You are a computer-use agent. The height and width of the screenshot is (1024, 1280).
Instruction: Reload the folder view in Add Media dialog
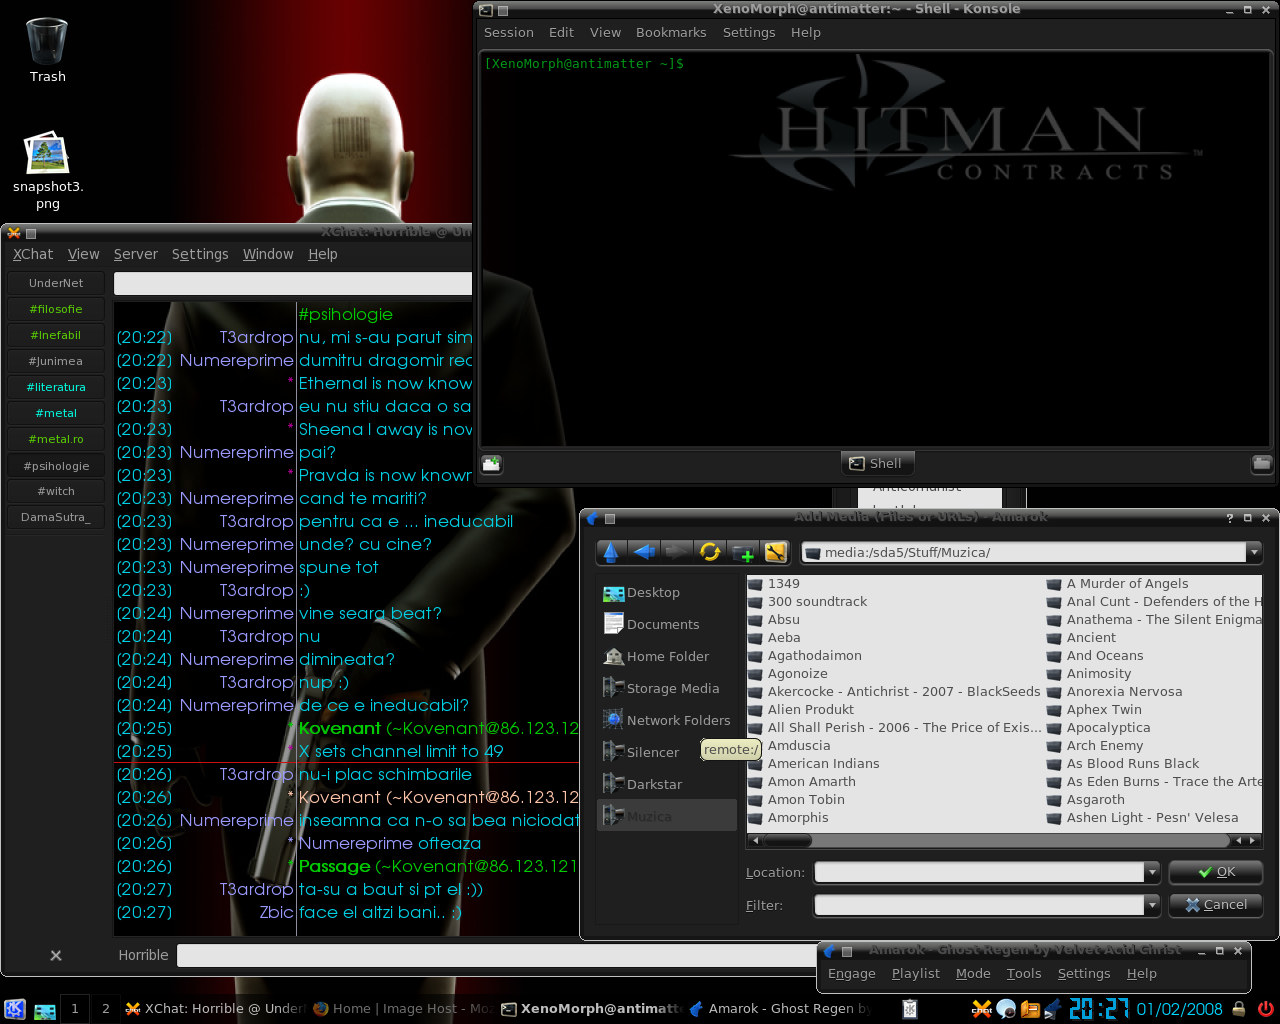pos(710,552)
